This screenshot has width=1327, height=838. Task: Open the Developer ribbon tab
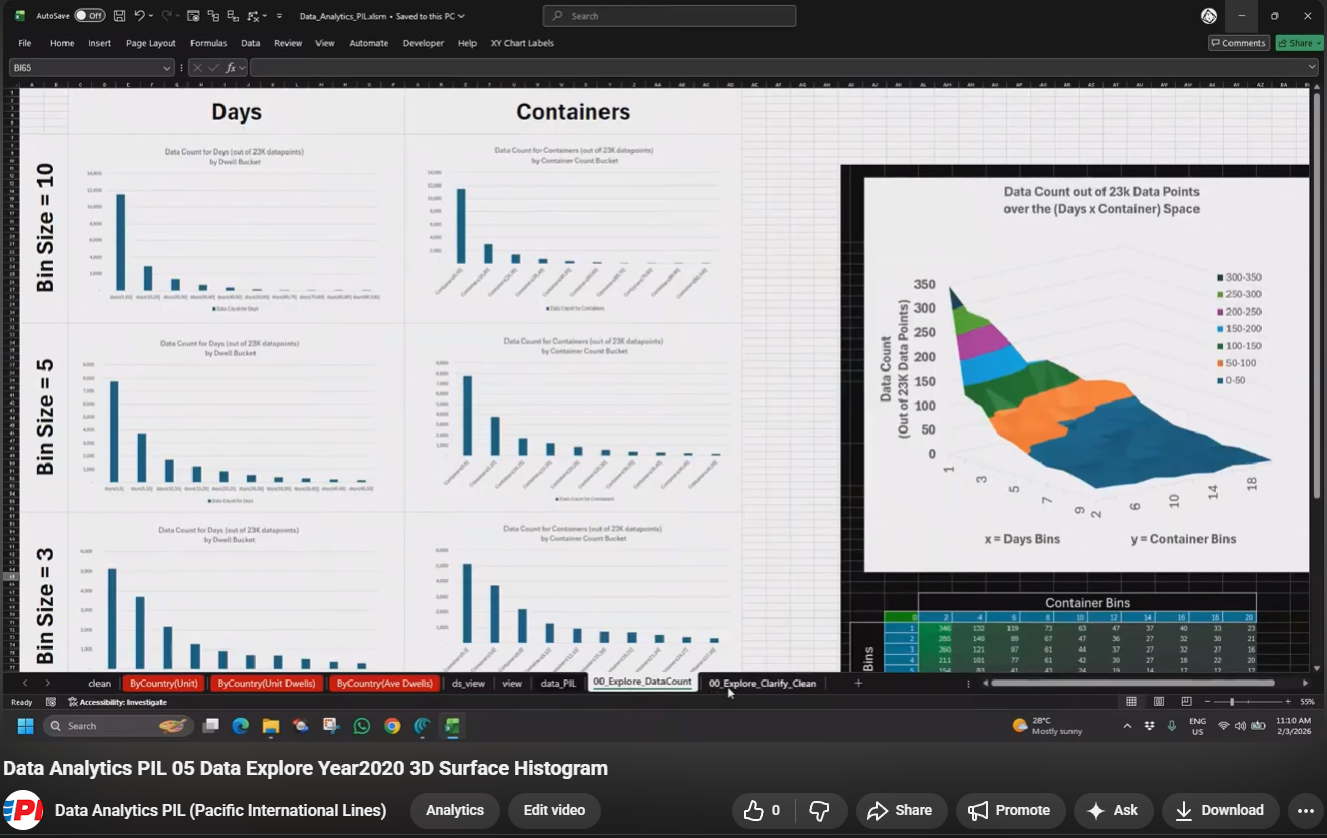tap(423, 43)
